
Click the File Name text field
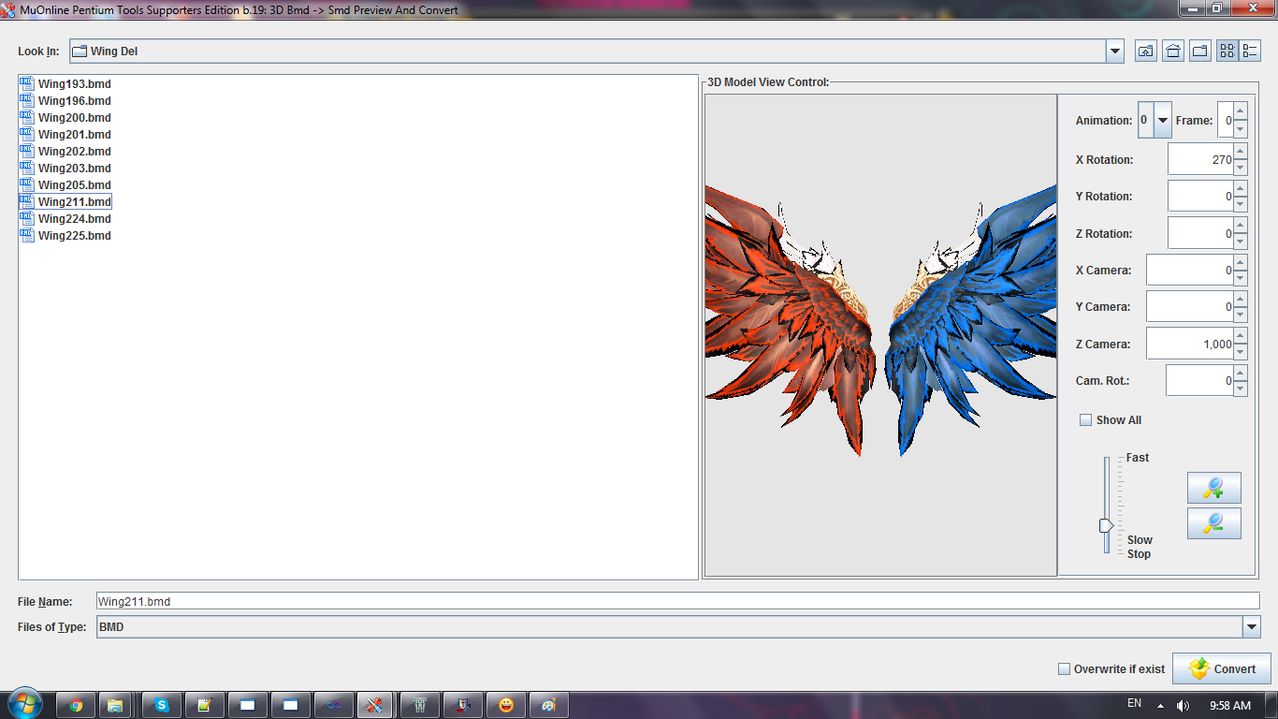coord(677,602)
